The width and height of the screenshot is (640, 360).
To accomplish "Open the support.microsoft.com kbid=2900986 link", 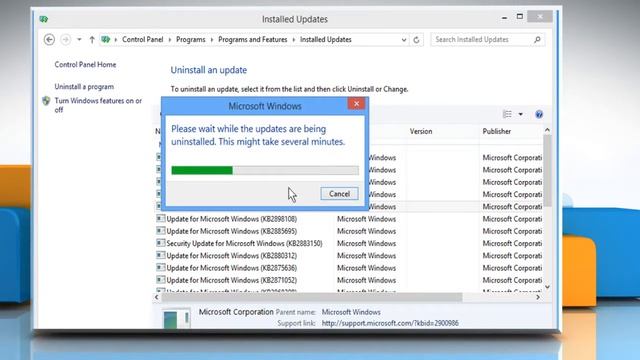I will point(390,323).
